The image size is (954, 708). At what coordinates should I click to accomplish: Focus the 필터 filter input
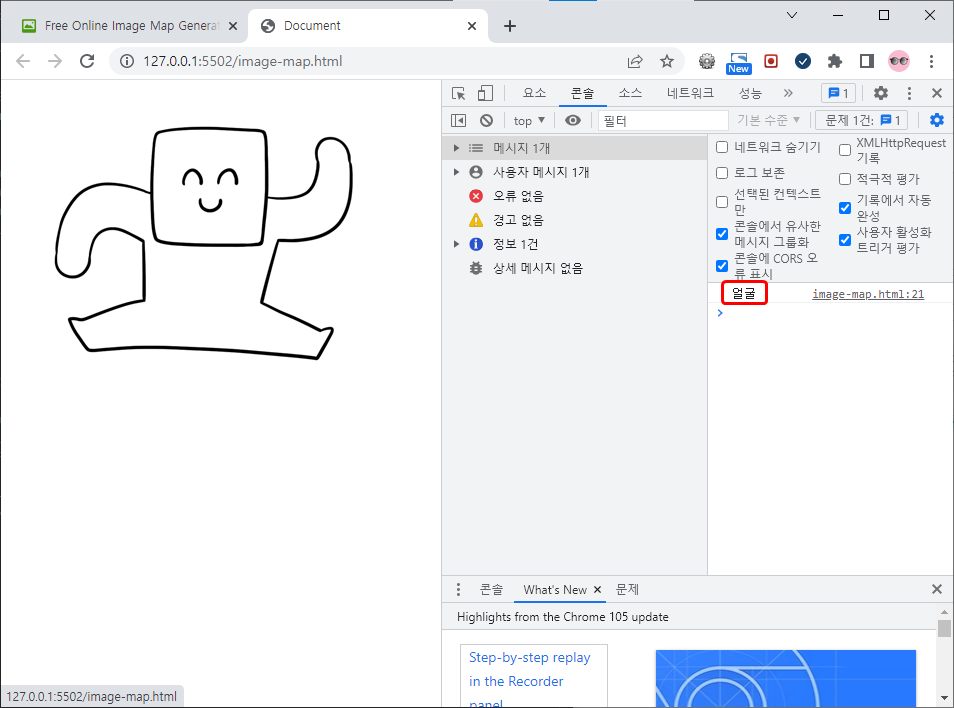point(663,120)
